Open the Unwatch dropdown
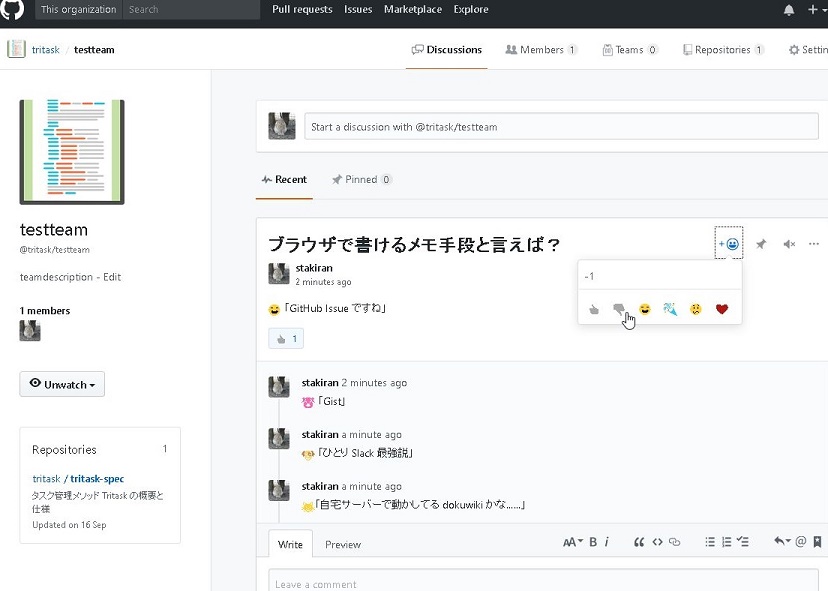 pyautogui.click(x=62, y=384)
